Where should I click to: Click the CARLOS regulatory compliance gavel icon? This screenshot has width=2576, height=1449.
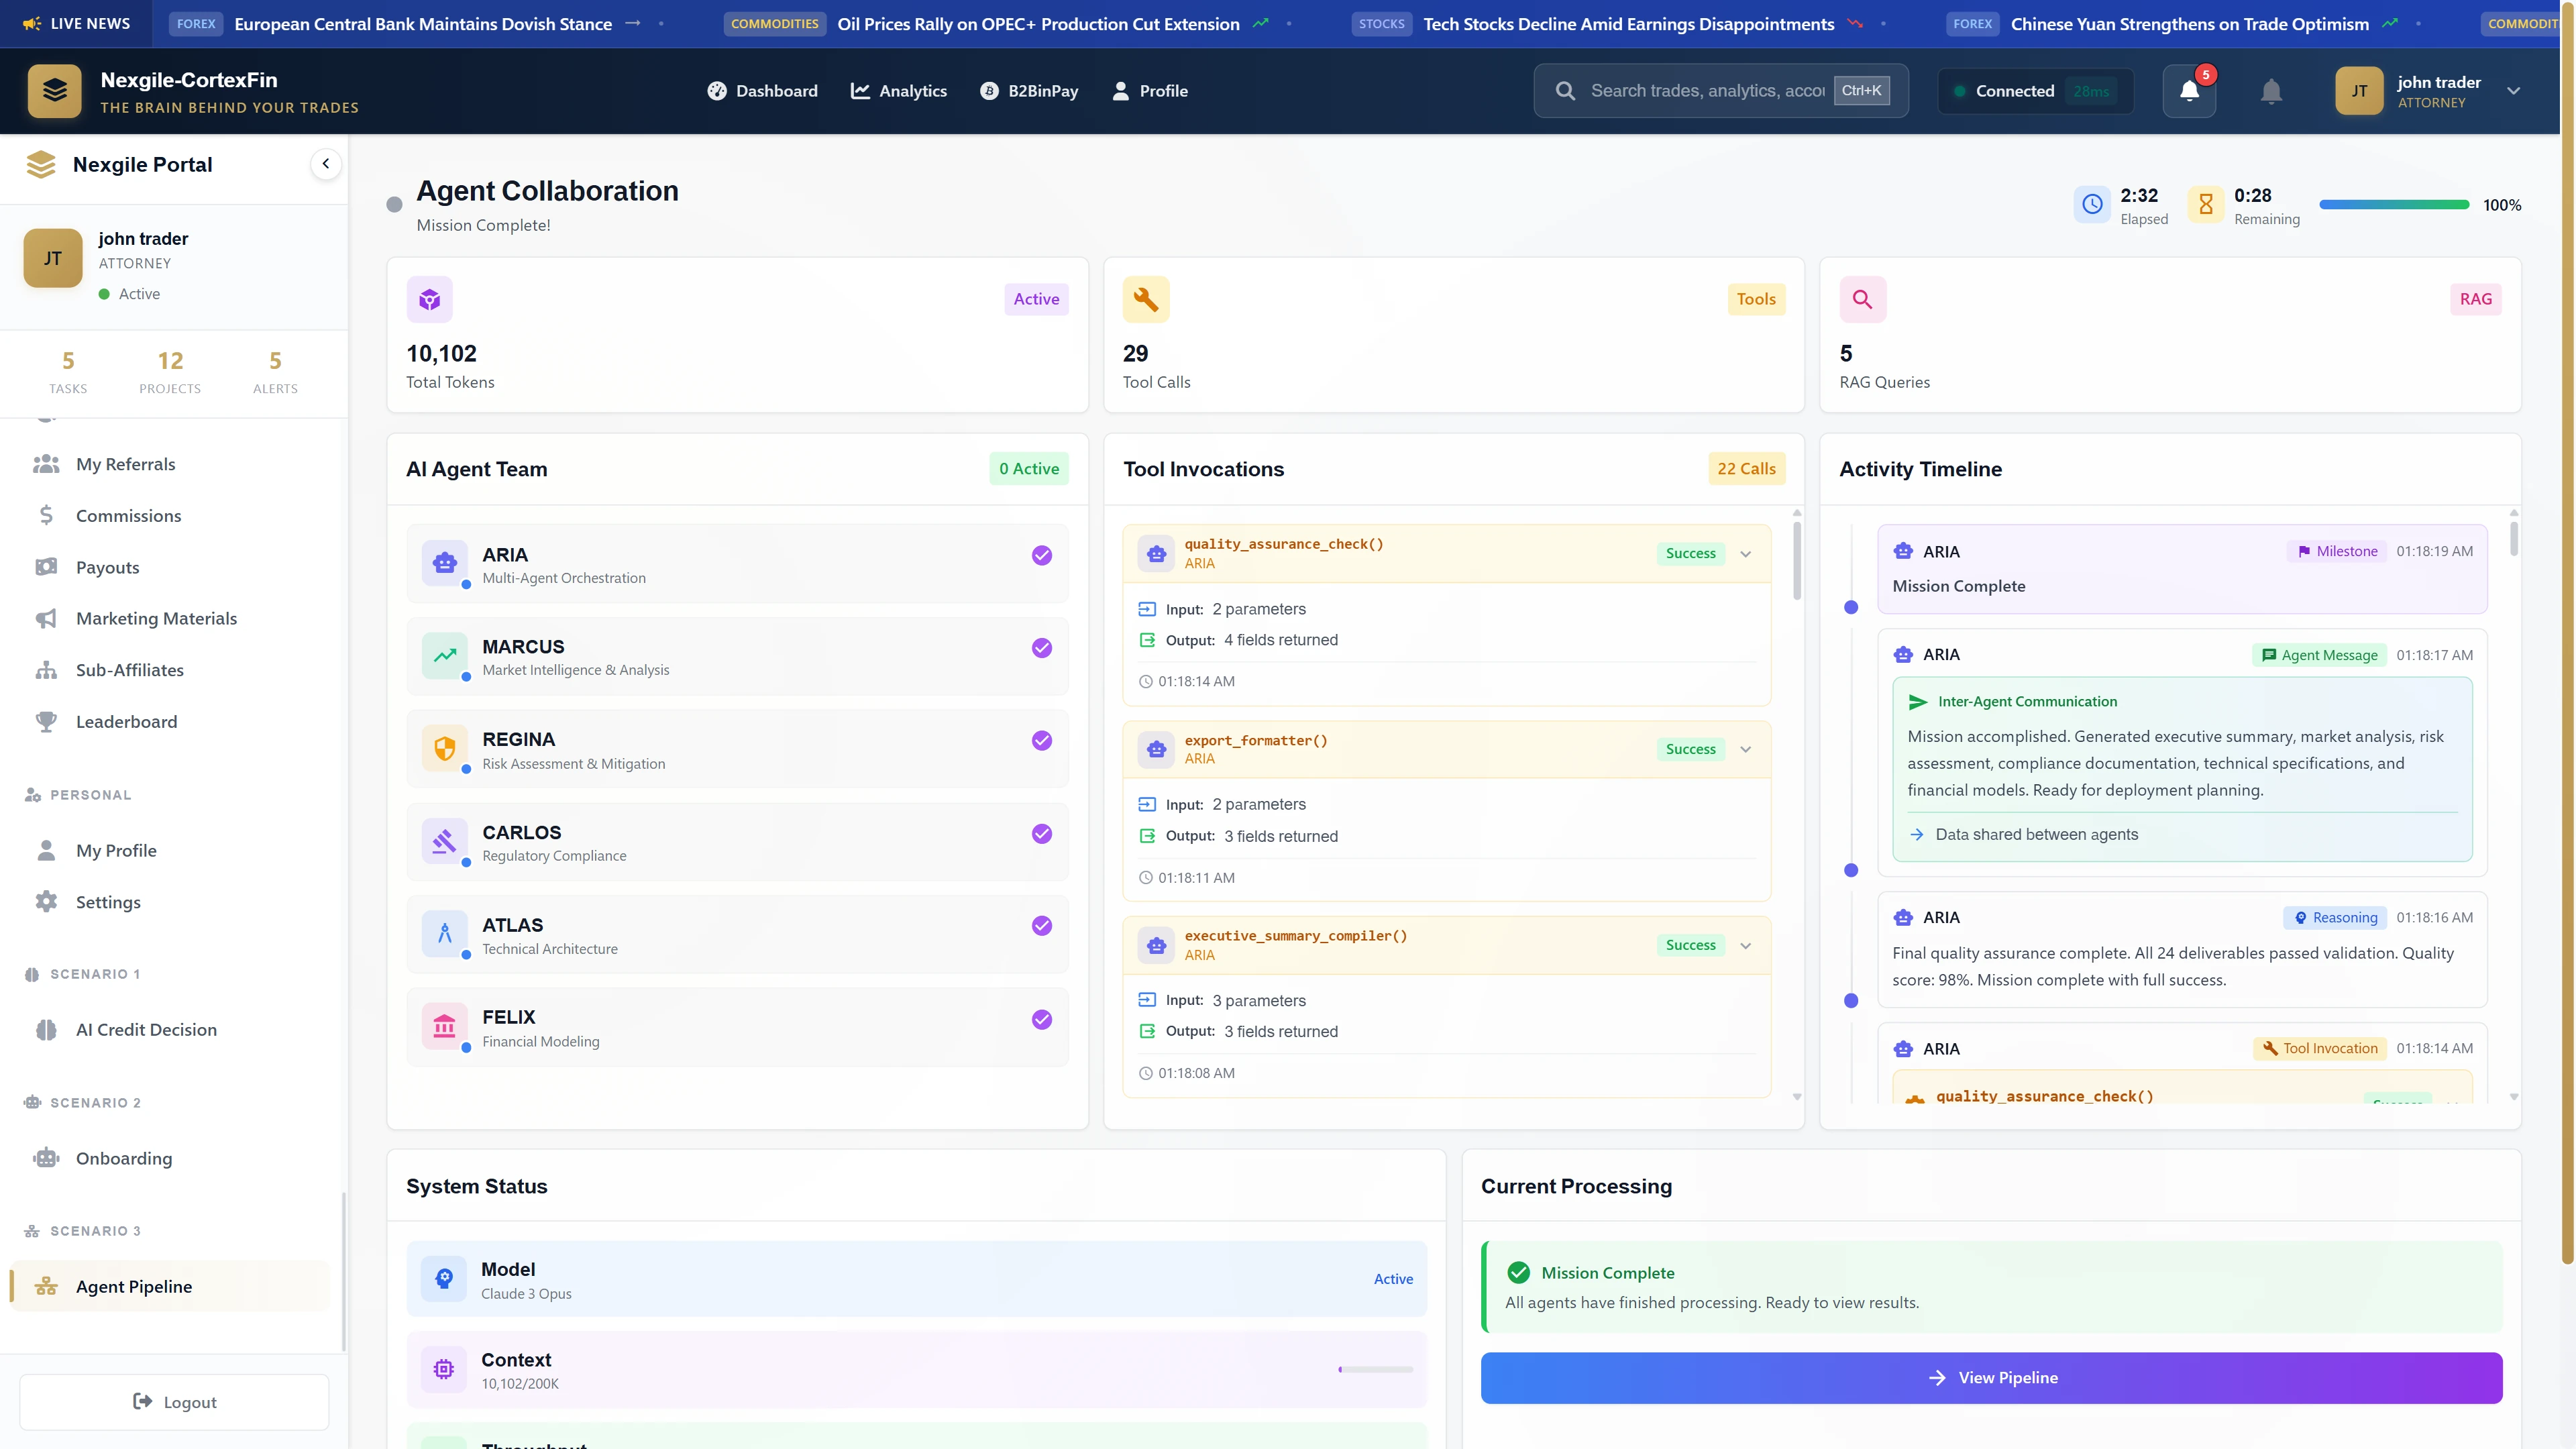tap(444, 841)
